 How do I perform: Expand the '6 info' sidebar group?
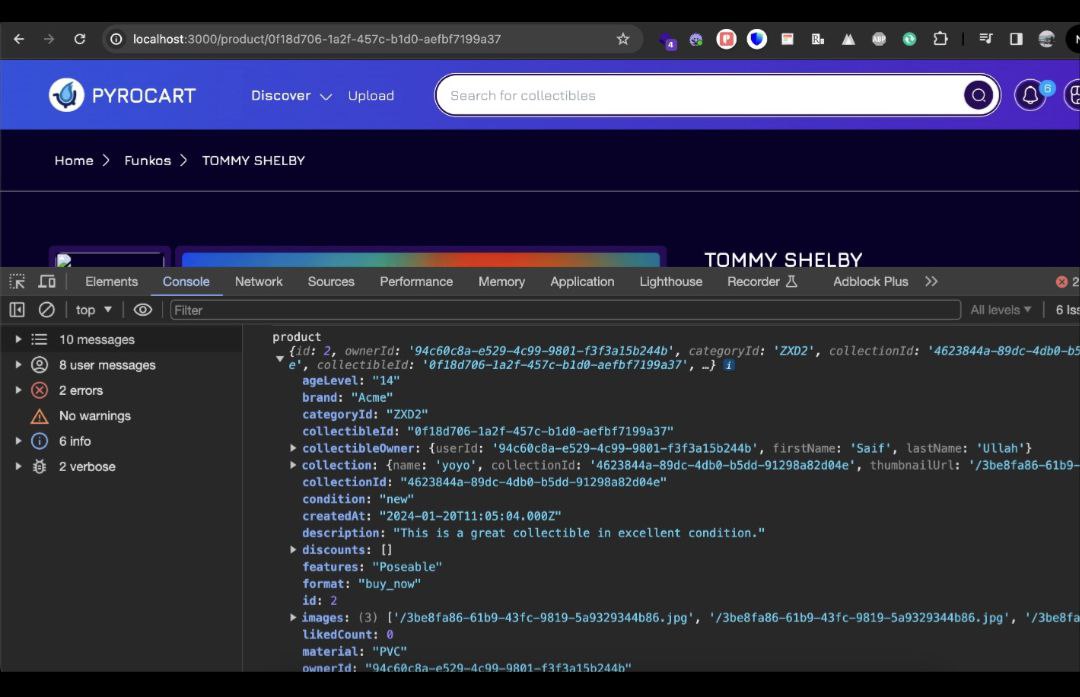pos(19,441)
